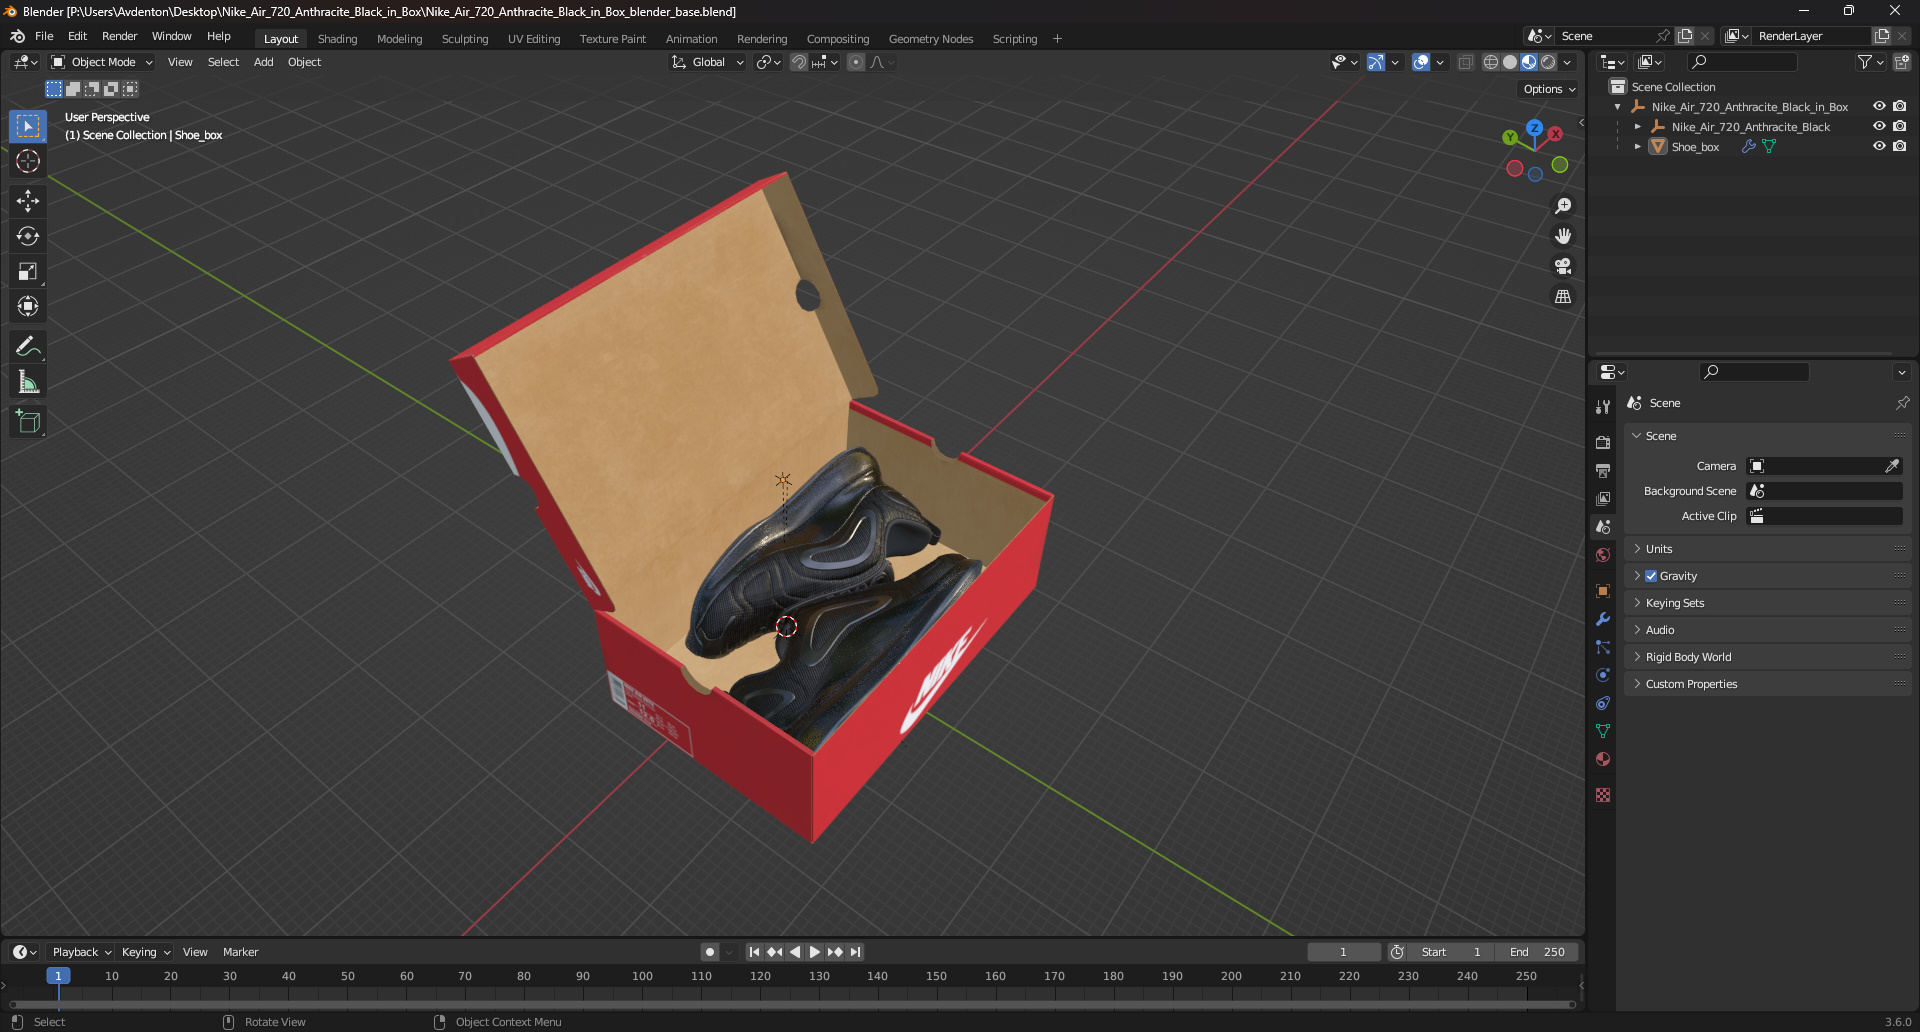The image size is (1920, 1032).
Task: Select the Add Cube tool
Action: coord(28,422)
